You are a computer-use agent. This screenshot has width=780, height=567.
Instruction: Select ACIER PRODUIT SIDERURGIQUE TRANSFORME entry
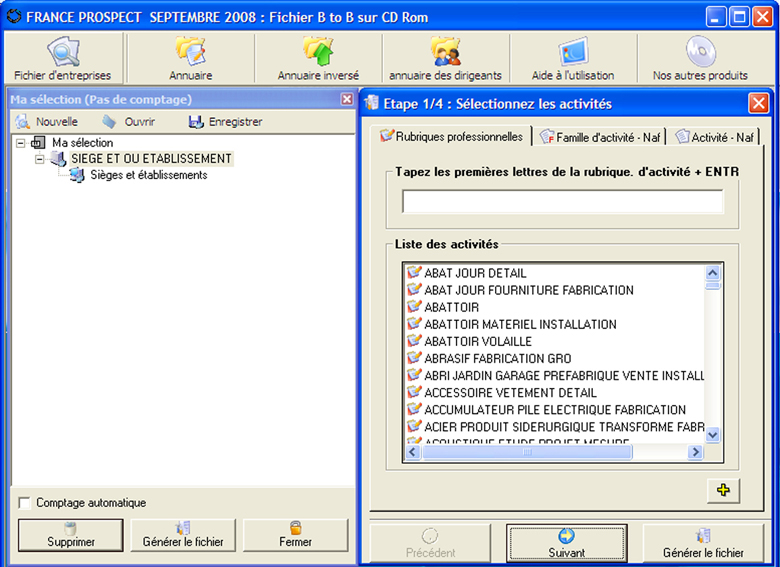[564, 427]
